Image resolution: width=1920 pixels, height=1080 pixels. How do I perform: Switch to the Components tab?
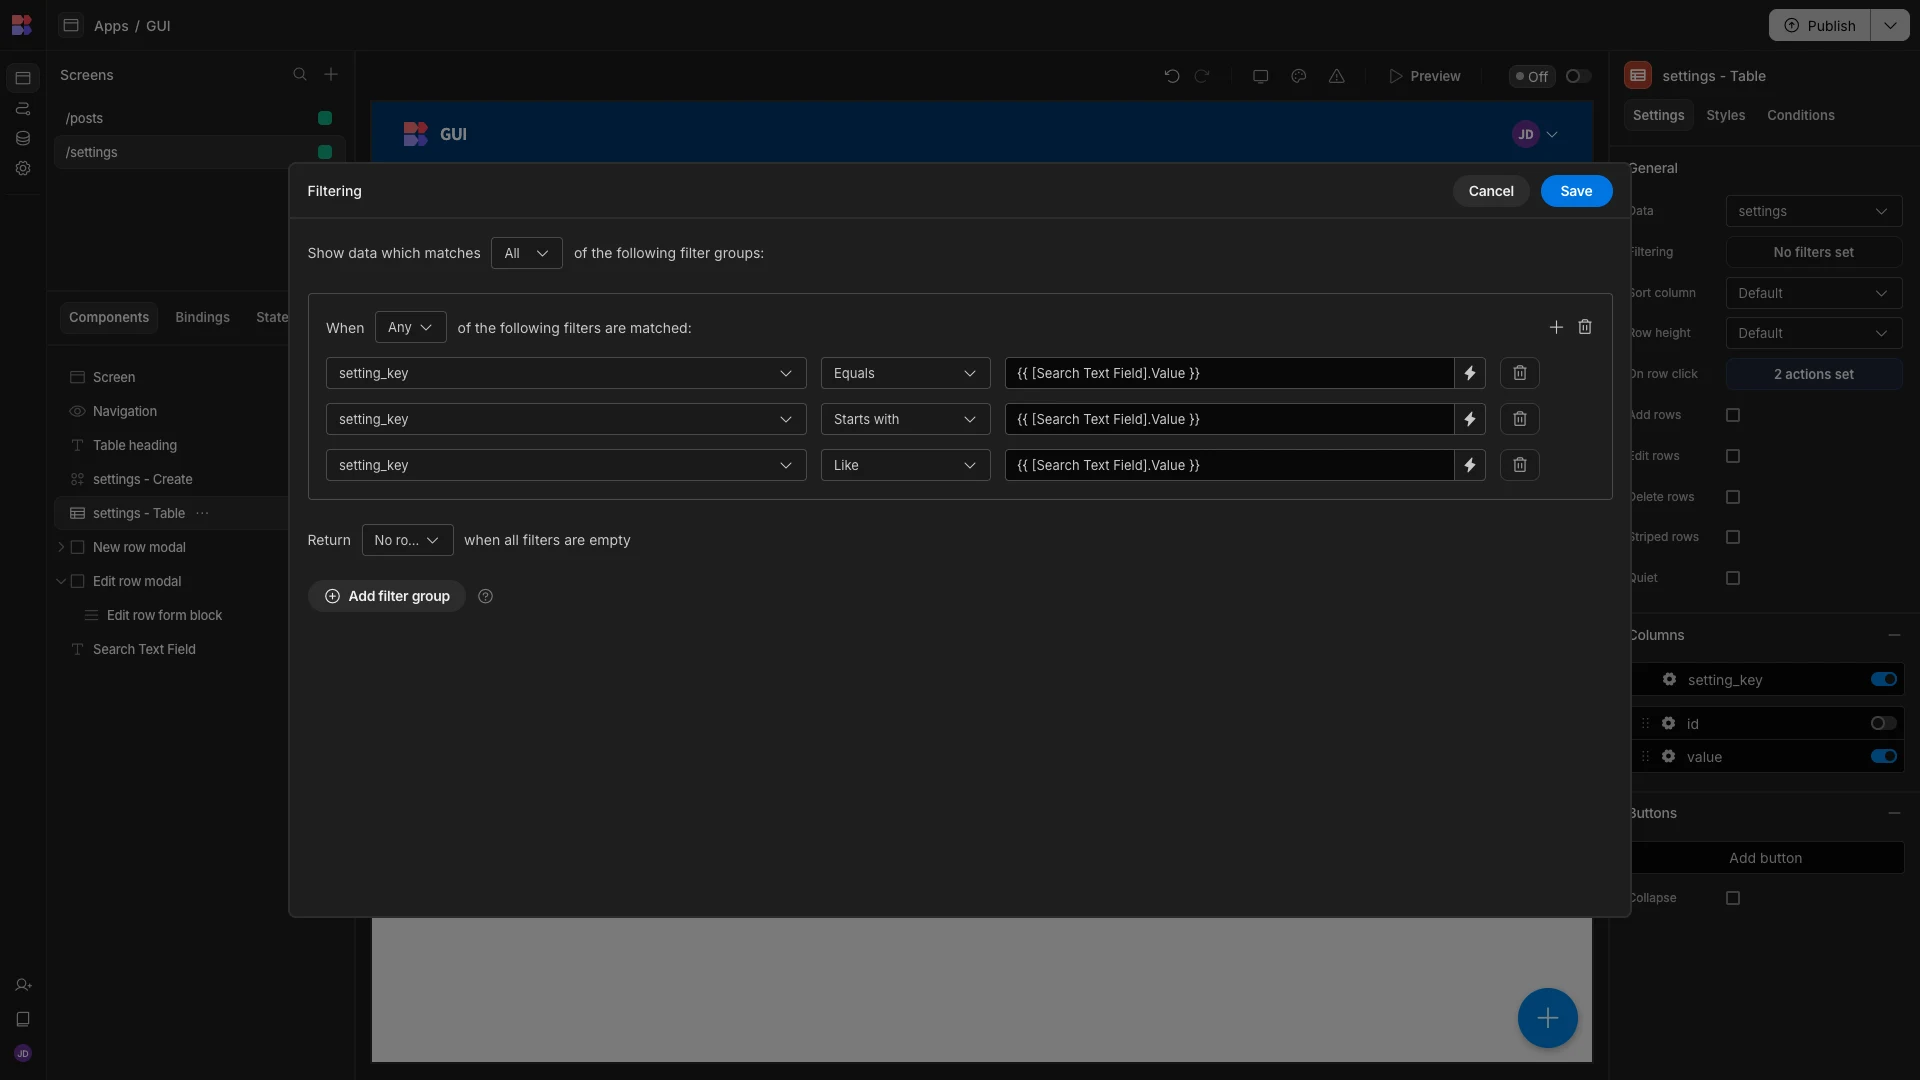click(x=109, y=317)
